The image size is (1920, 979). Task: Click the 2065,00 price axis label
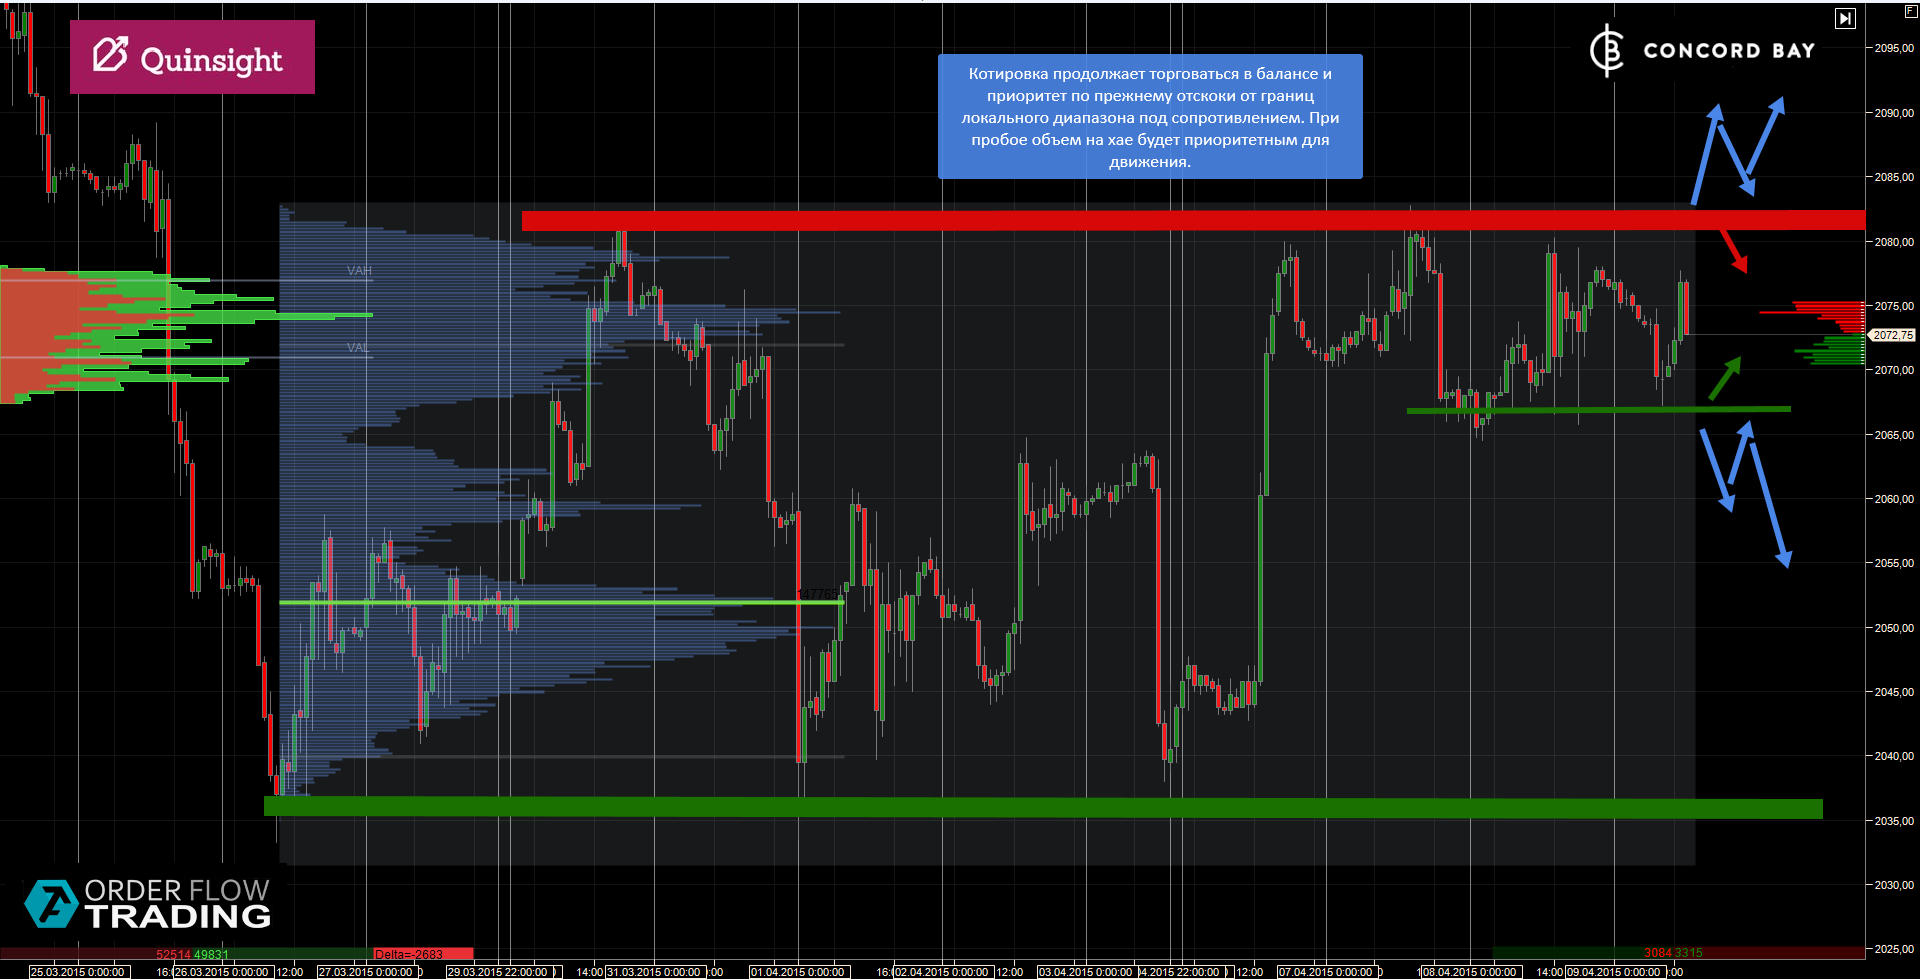tap(1894, 435)
